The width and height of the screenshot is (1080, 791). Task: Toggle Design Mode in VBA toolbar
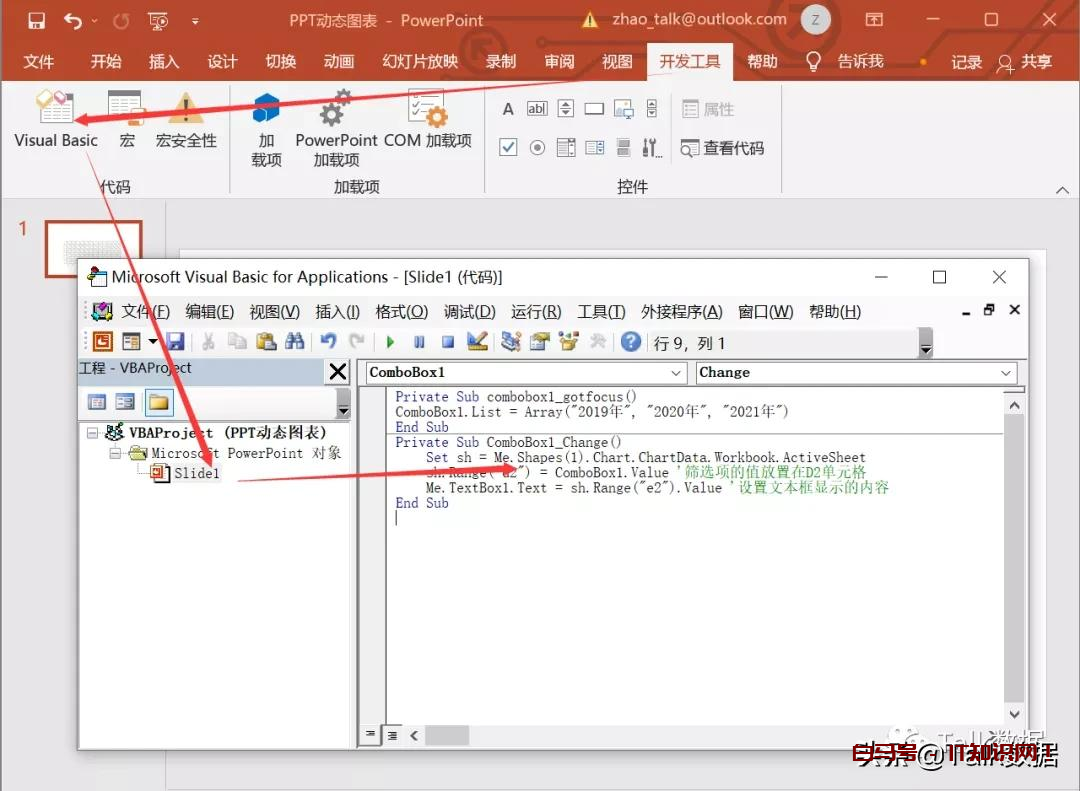[477, 342]
